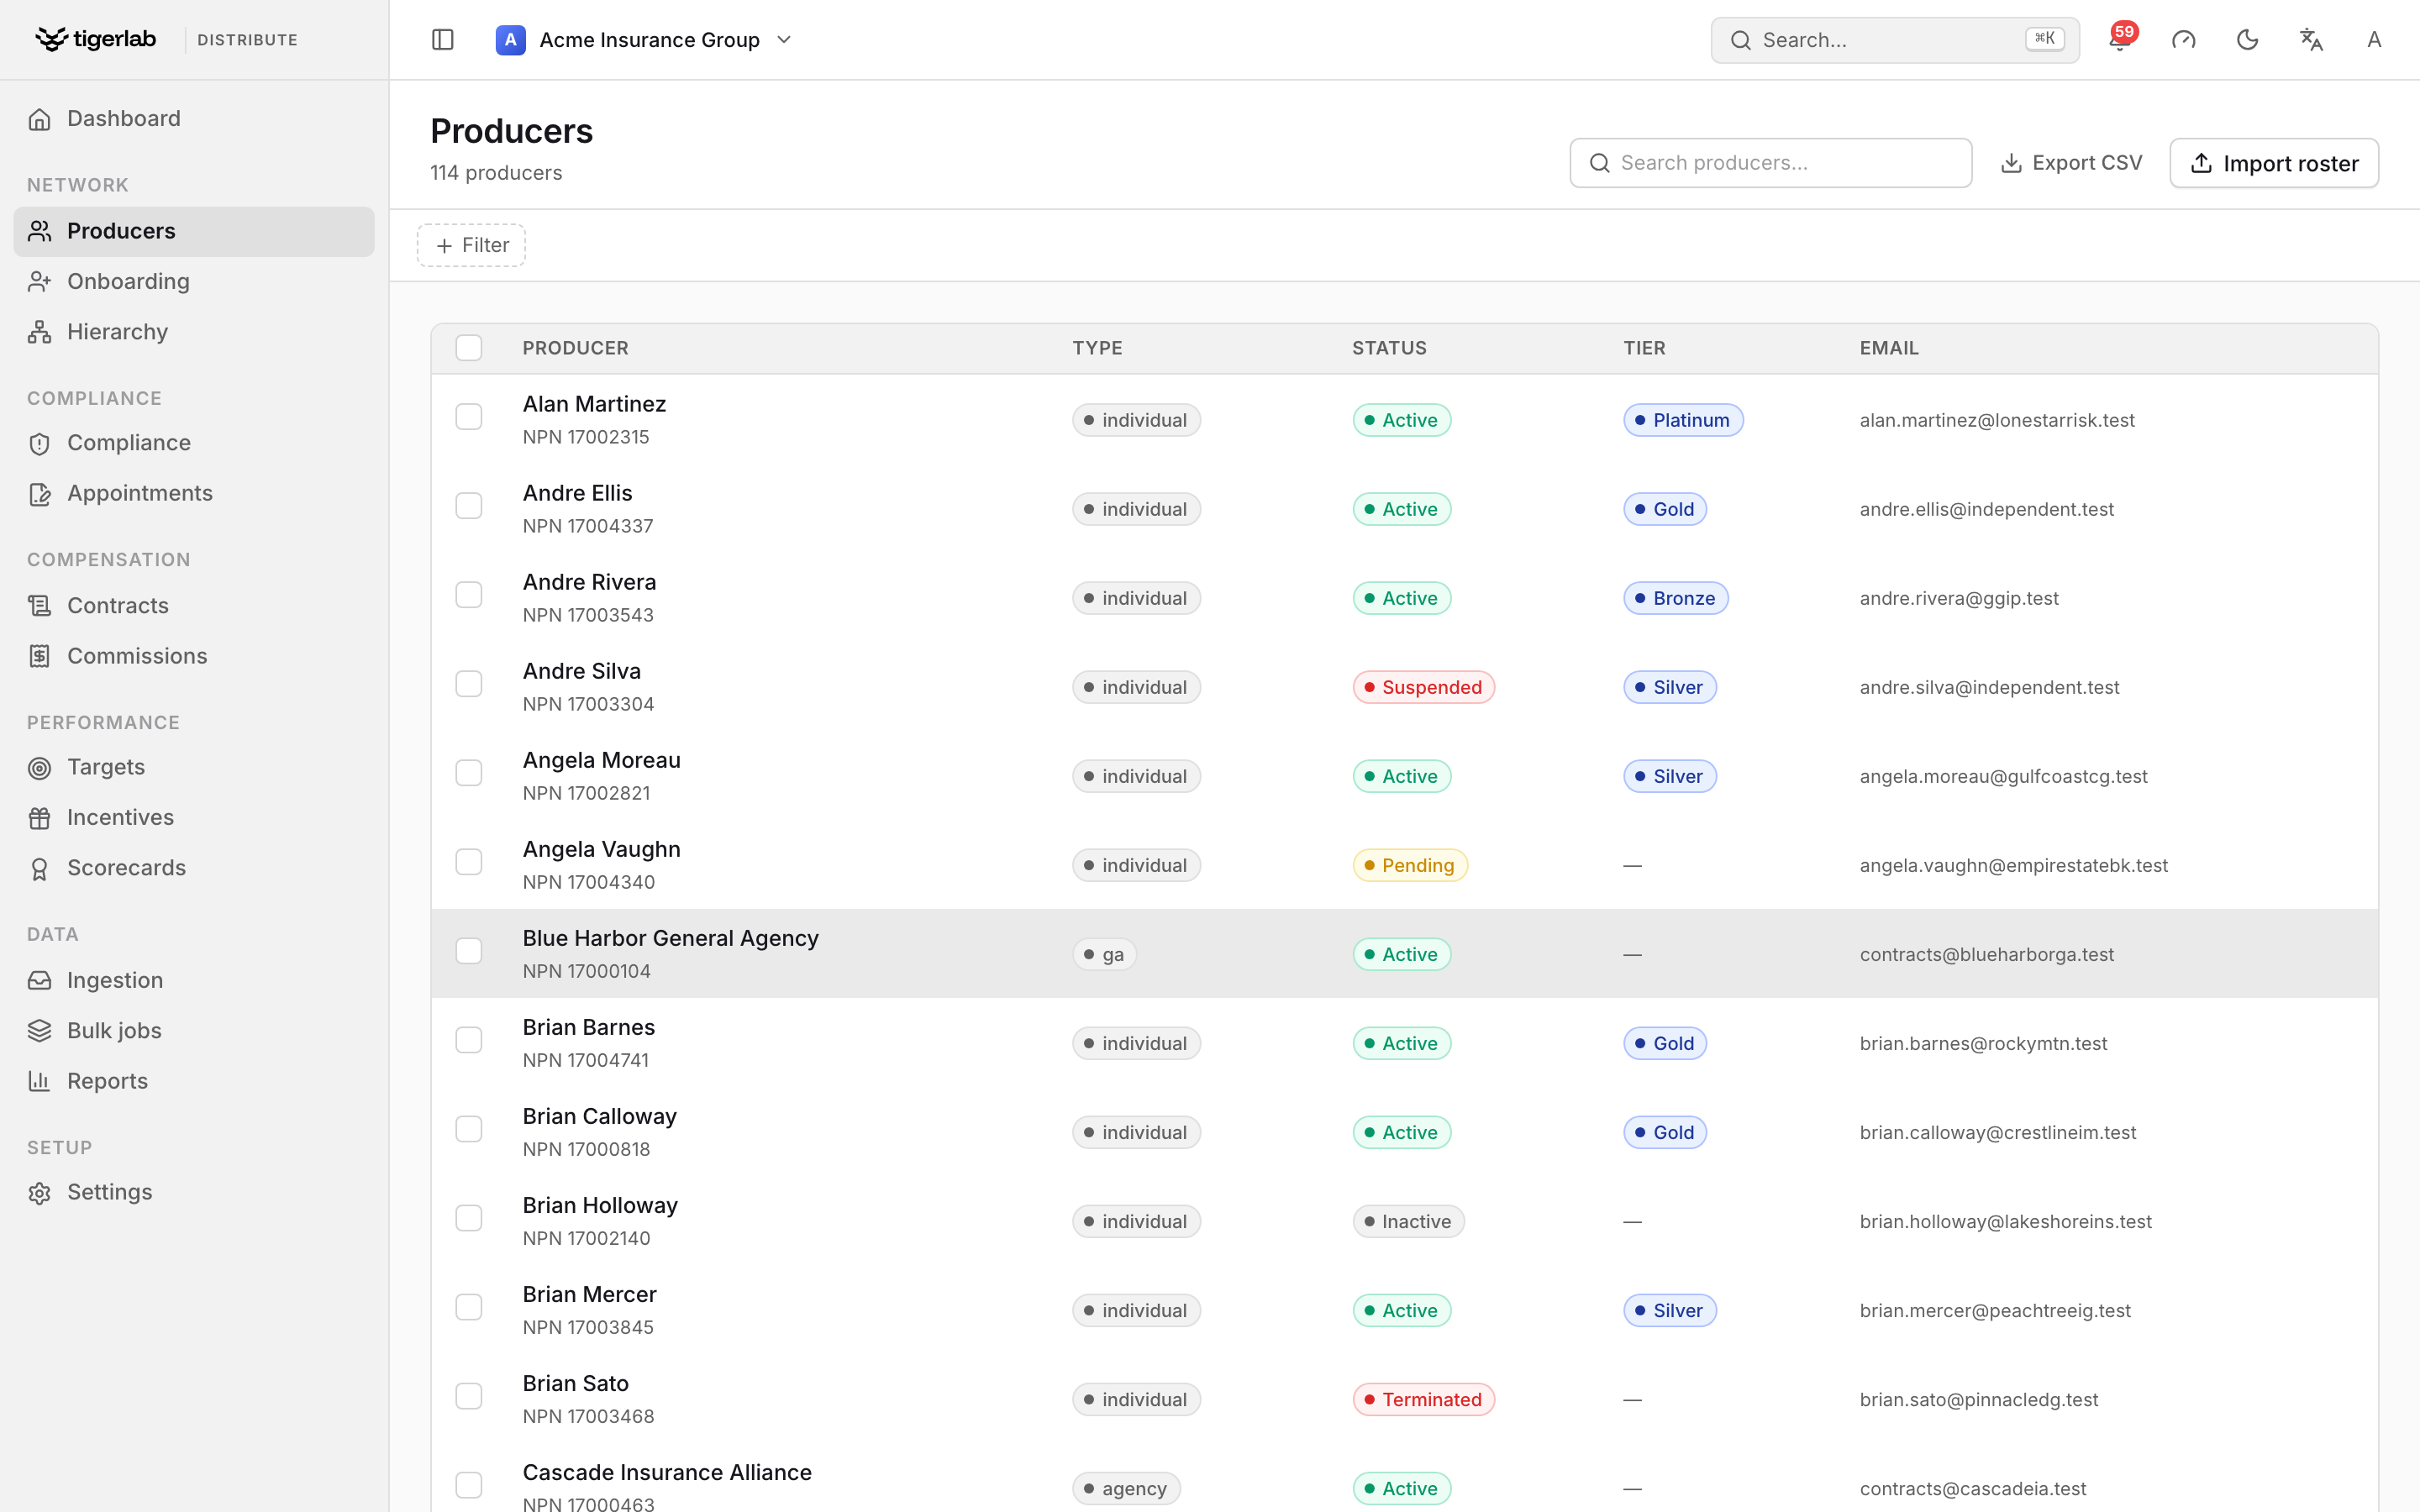Open the language translate icon
Image resolution: width=2420 pixels, height=1512 pixels.
[x=2311, y=40]
